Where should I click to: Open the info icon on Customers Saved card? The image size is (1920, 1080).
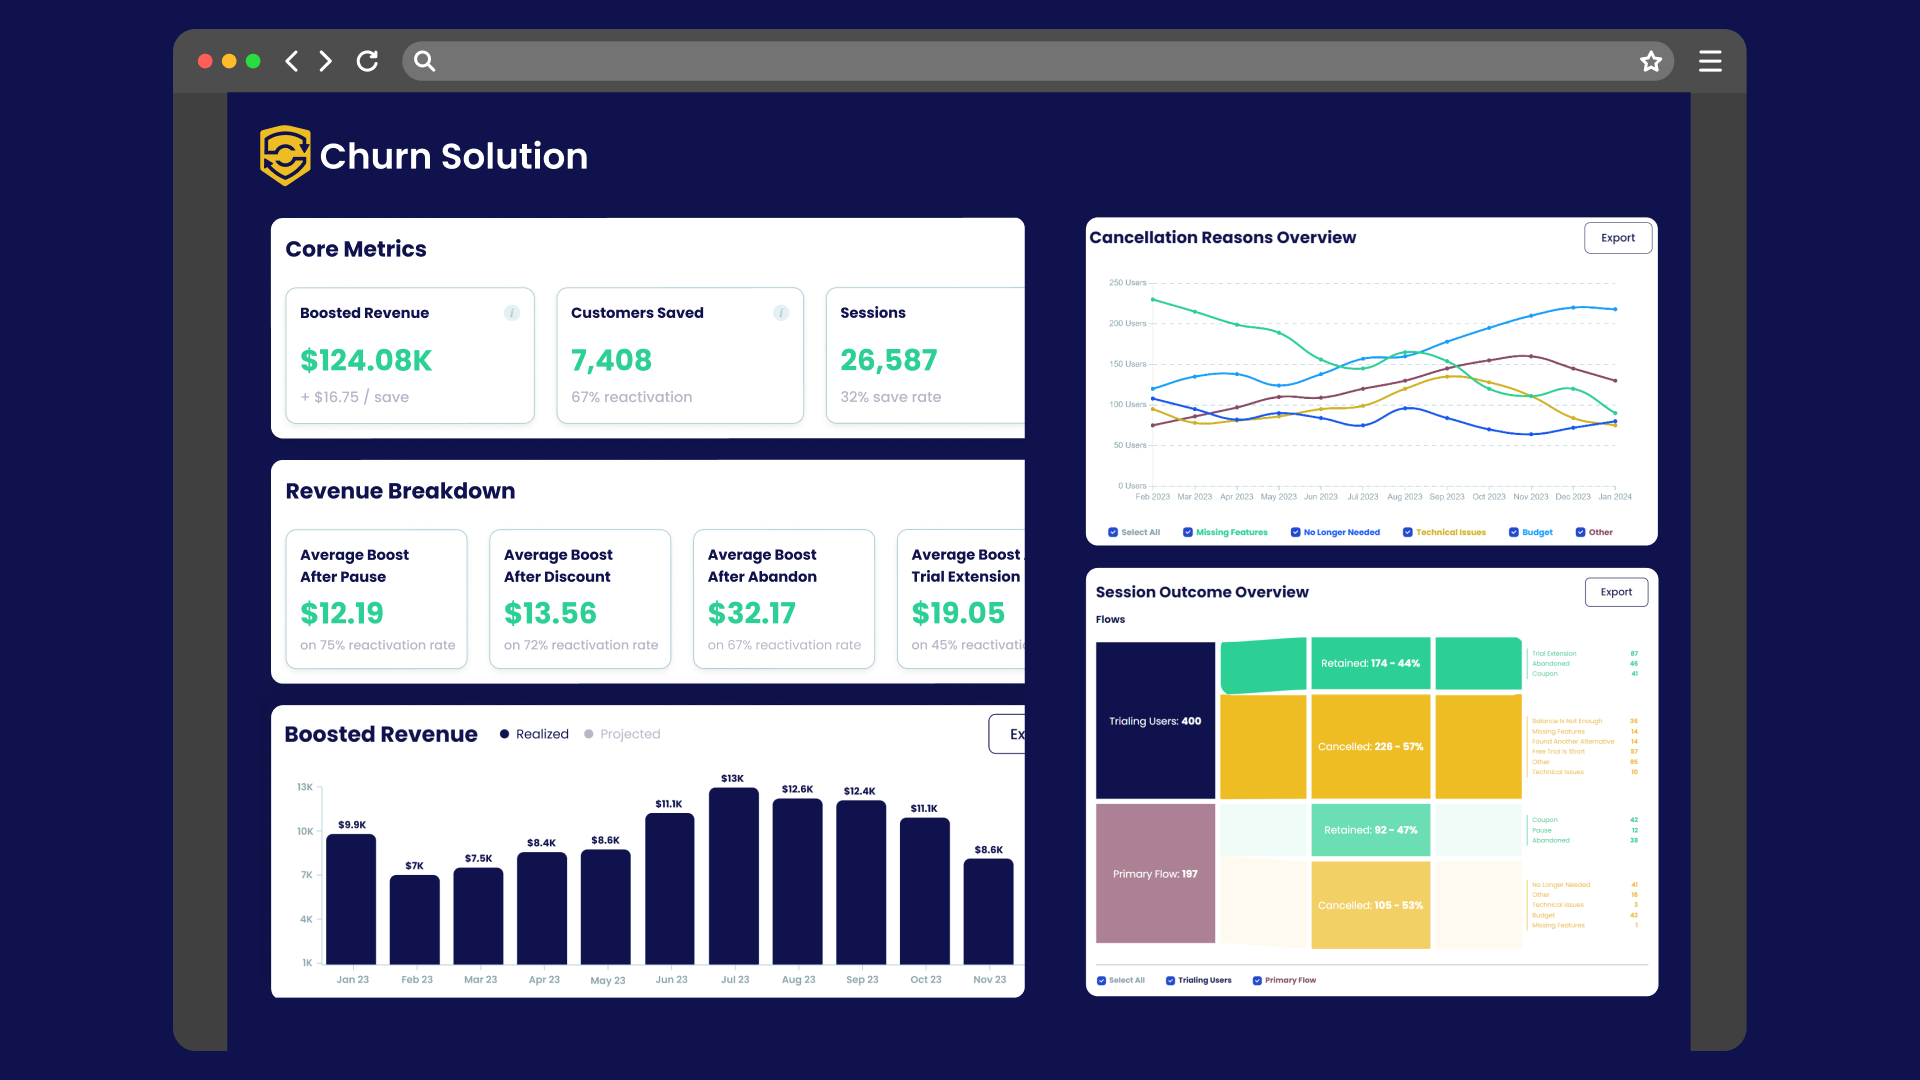781,313
